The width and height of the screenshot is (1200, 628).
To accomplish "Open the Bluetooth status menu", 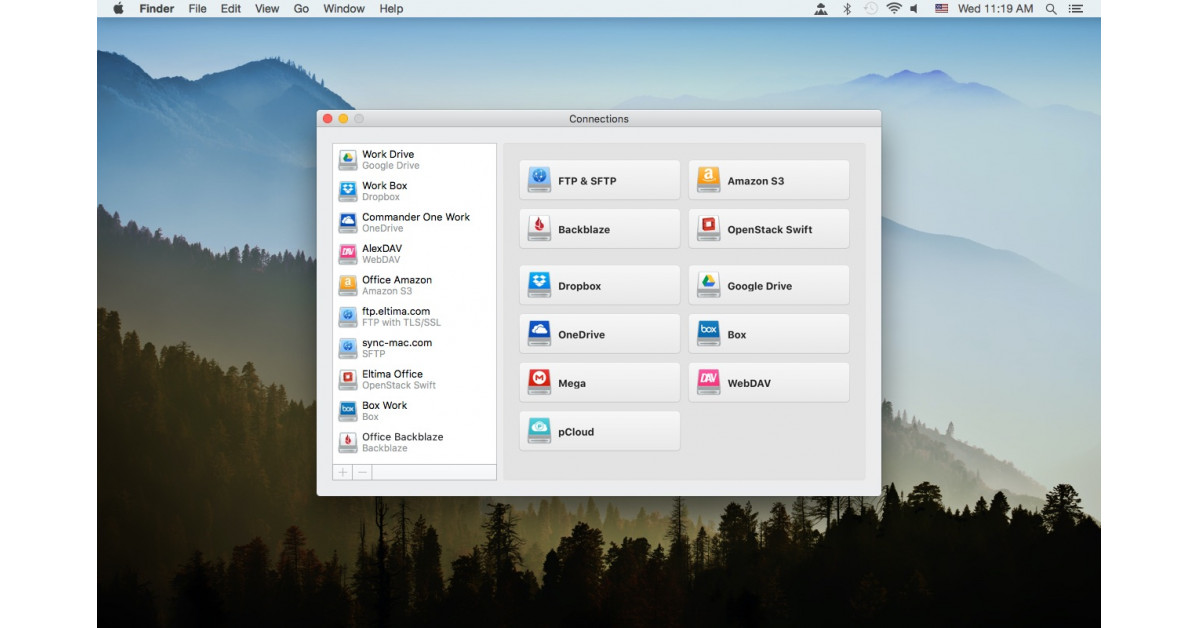I will pyautogui.click(x=847, y=9).
